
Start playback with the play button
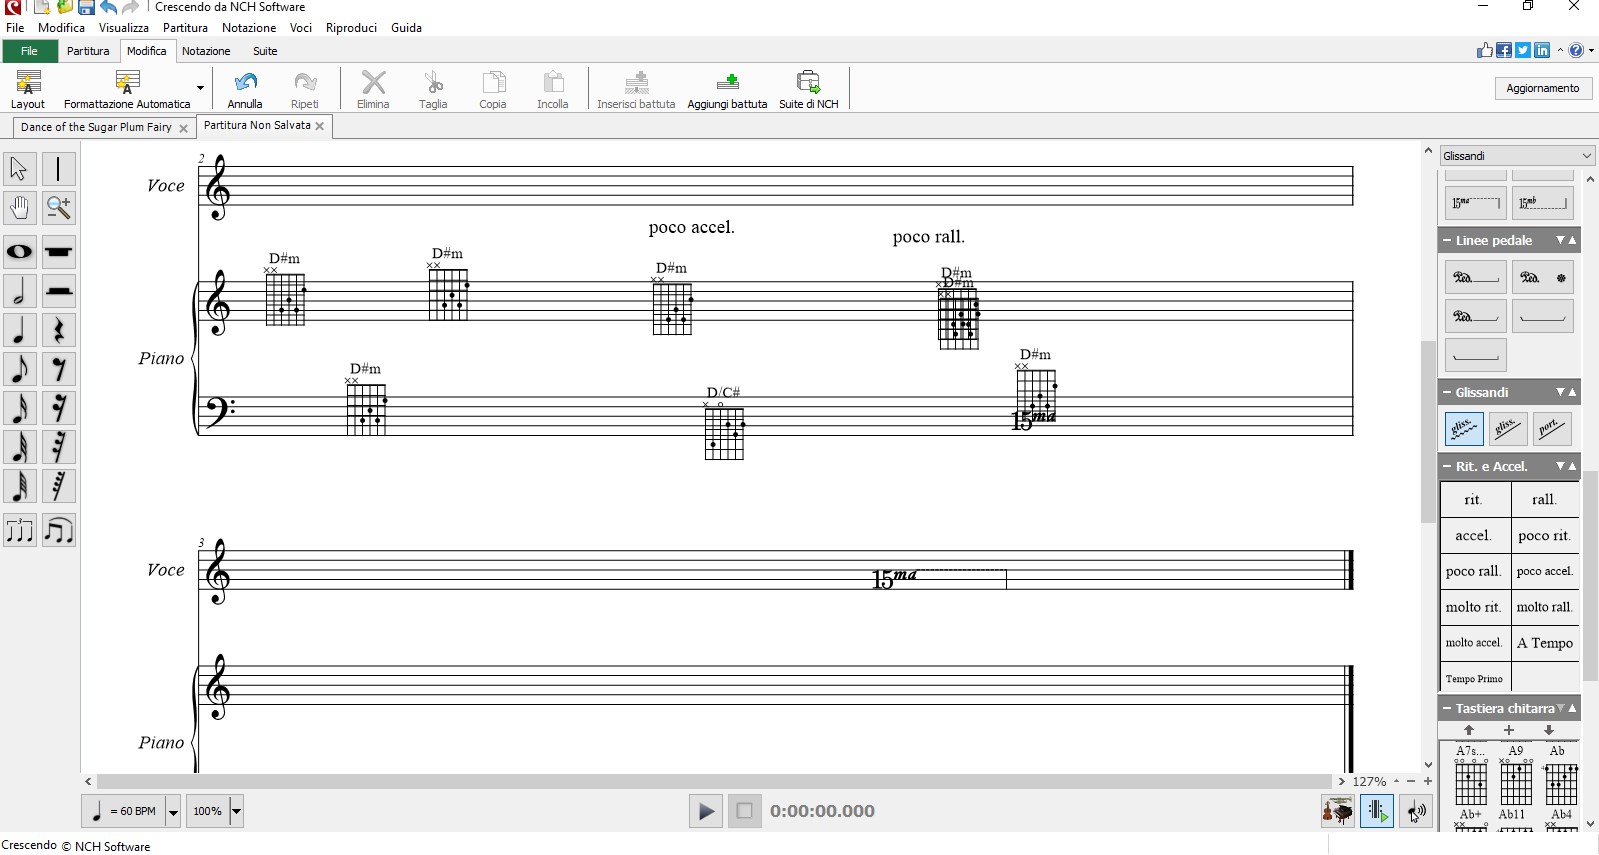point(705,811)
